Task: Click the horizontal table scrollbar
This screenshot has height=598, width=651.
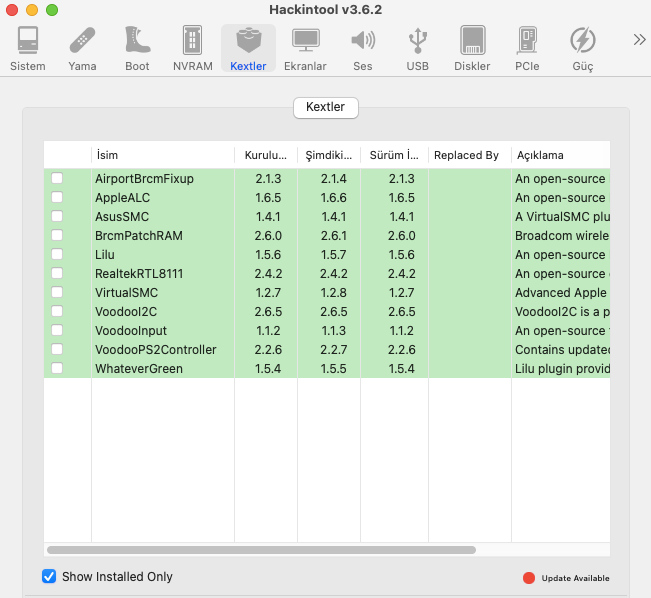Action: 261,549
